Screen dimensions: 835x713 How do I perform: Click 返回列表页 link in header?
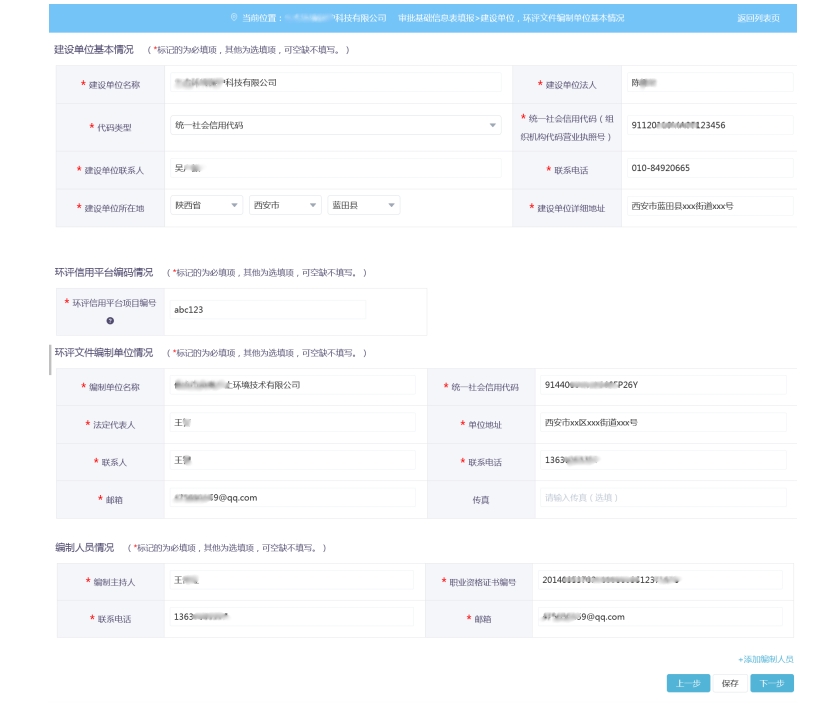click(758, 18)
